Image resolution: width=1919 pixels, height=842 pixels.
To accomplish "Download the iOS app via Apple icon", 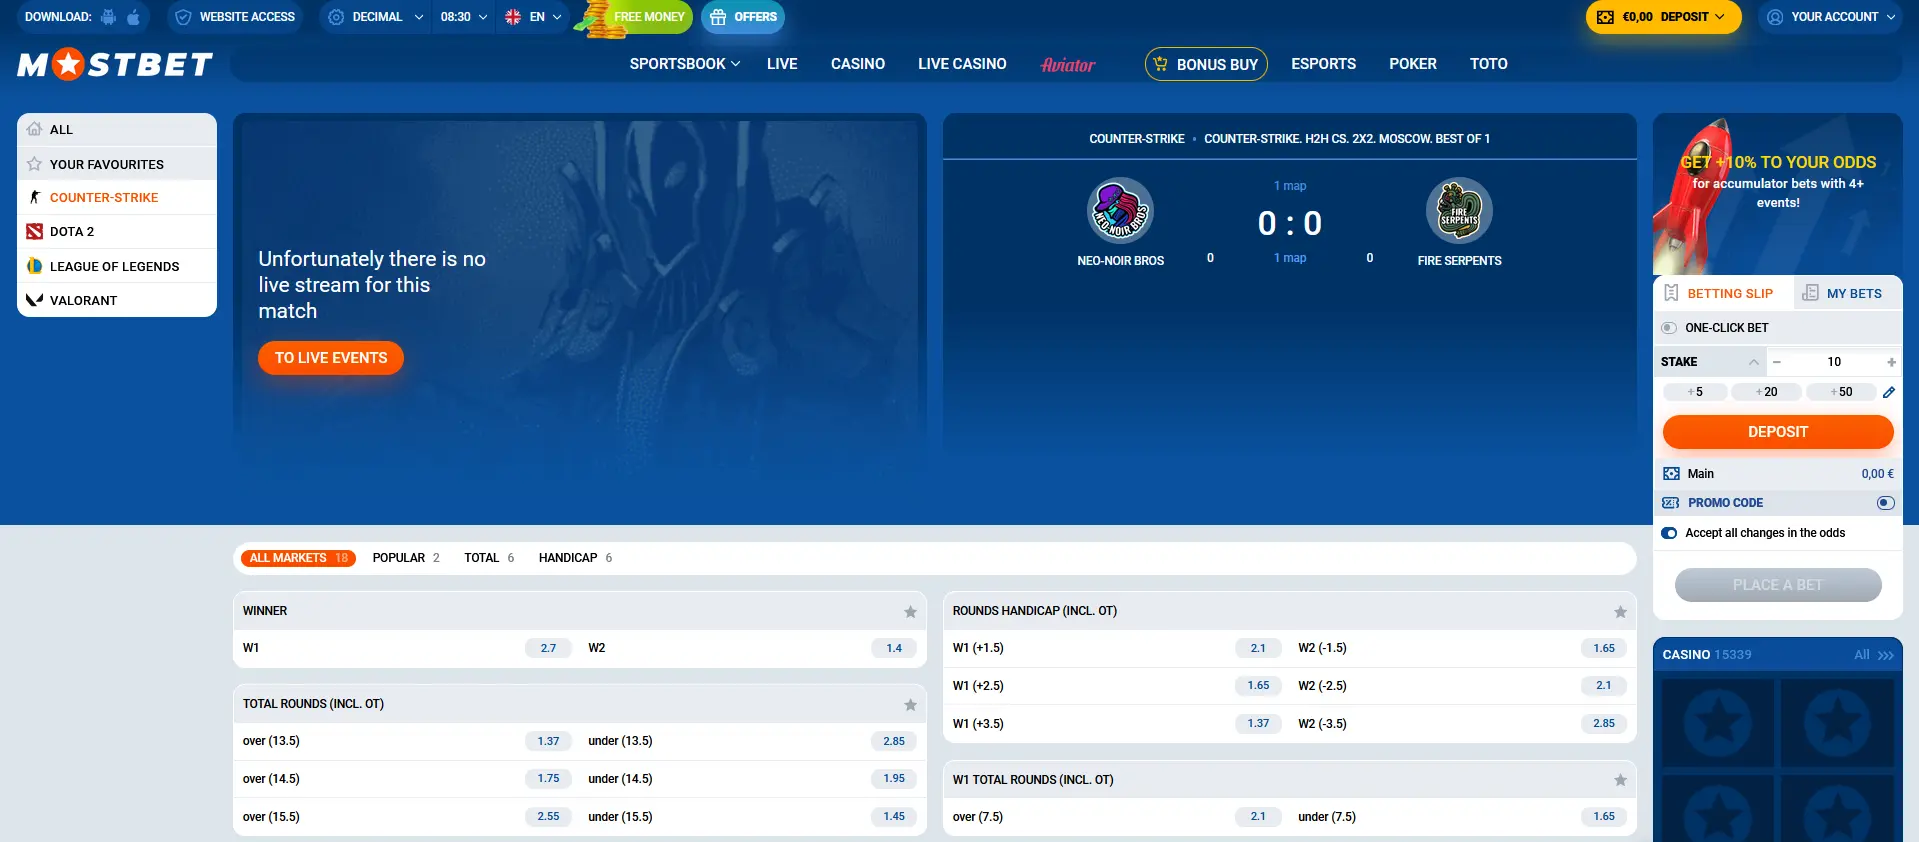I will coord(133,17).
